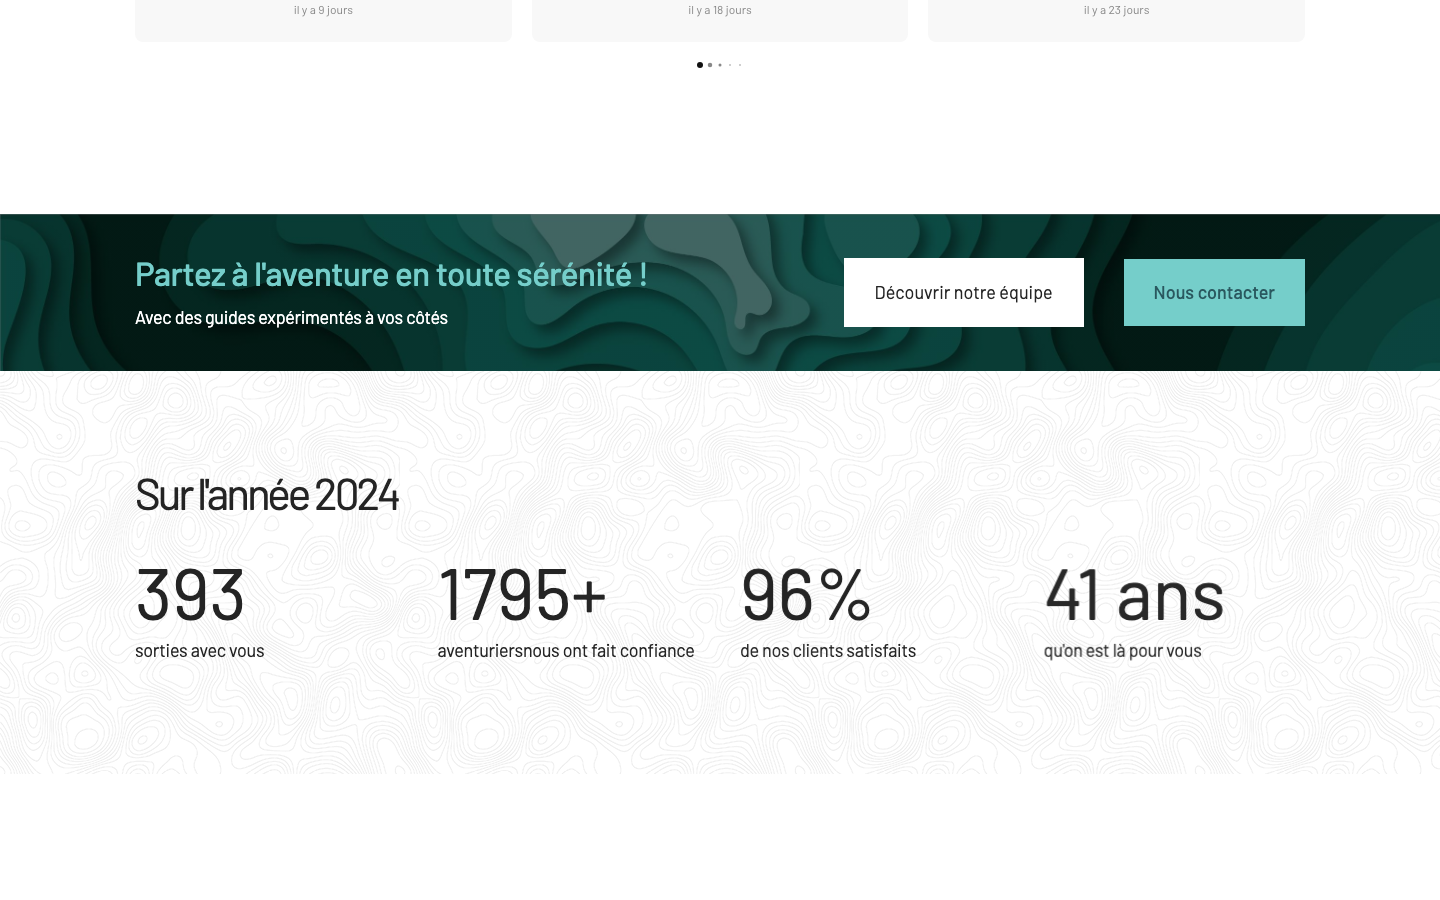Click the sorties avec vous label
1440x900 pixels.
click(x=200, y=650)
